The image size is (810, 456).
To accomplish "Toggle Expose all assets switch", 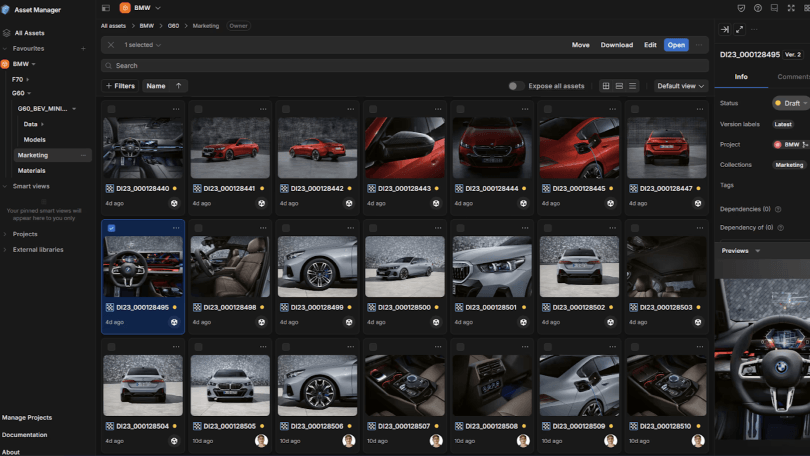I will click(x=515, y=86).
